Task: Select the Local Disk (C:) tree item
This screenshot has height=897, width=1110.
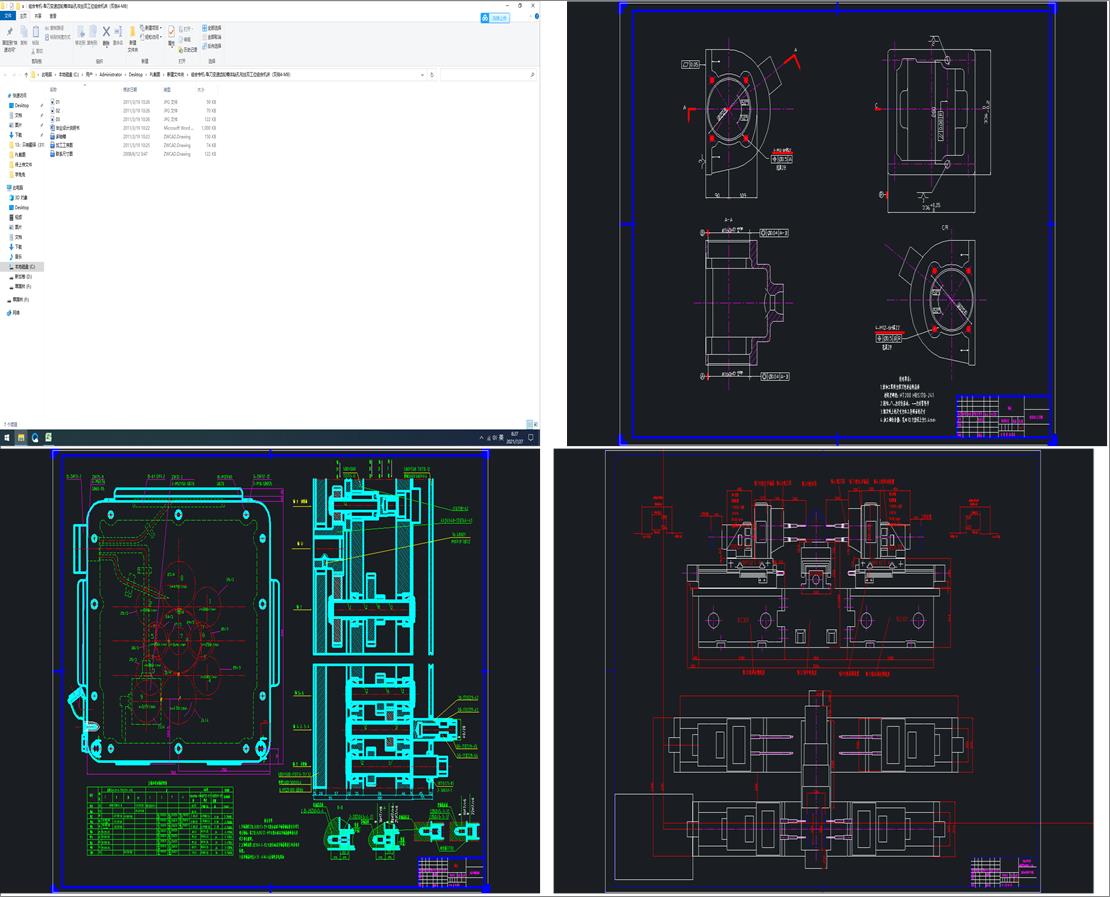Action: click(x=24, y=267)
